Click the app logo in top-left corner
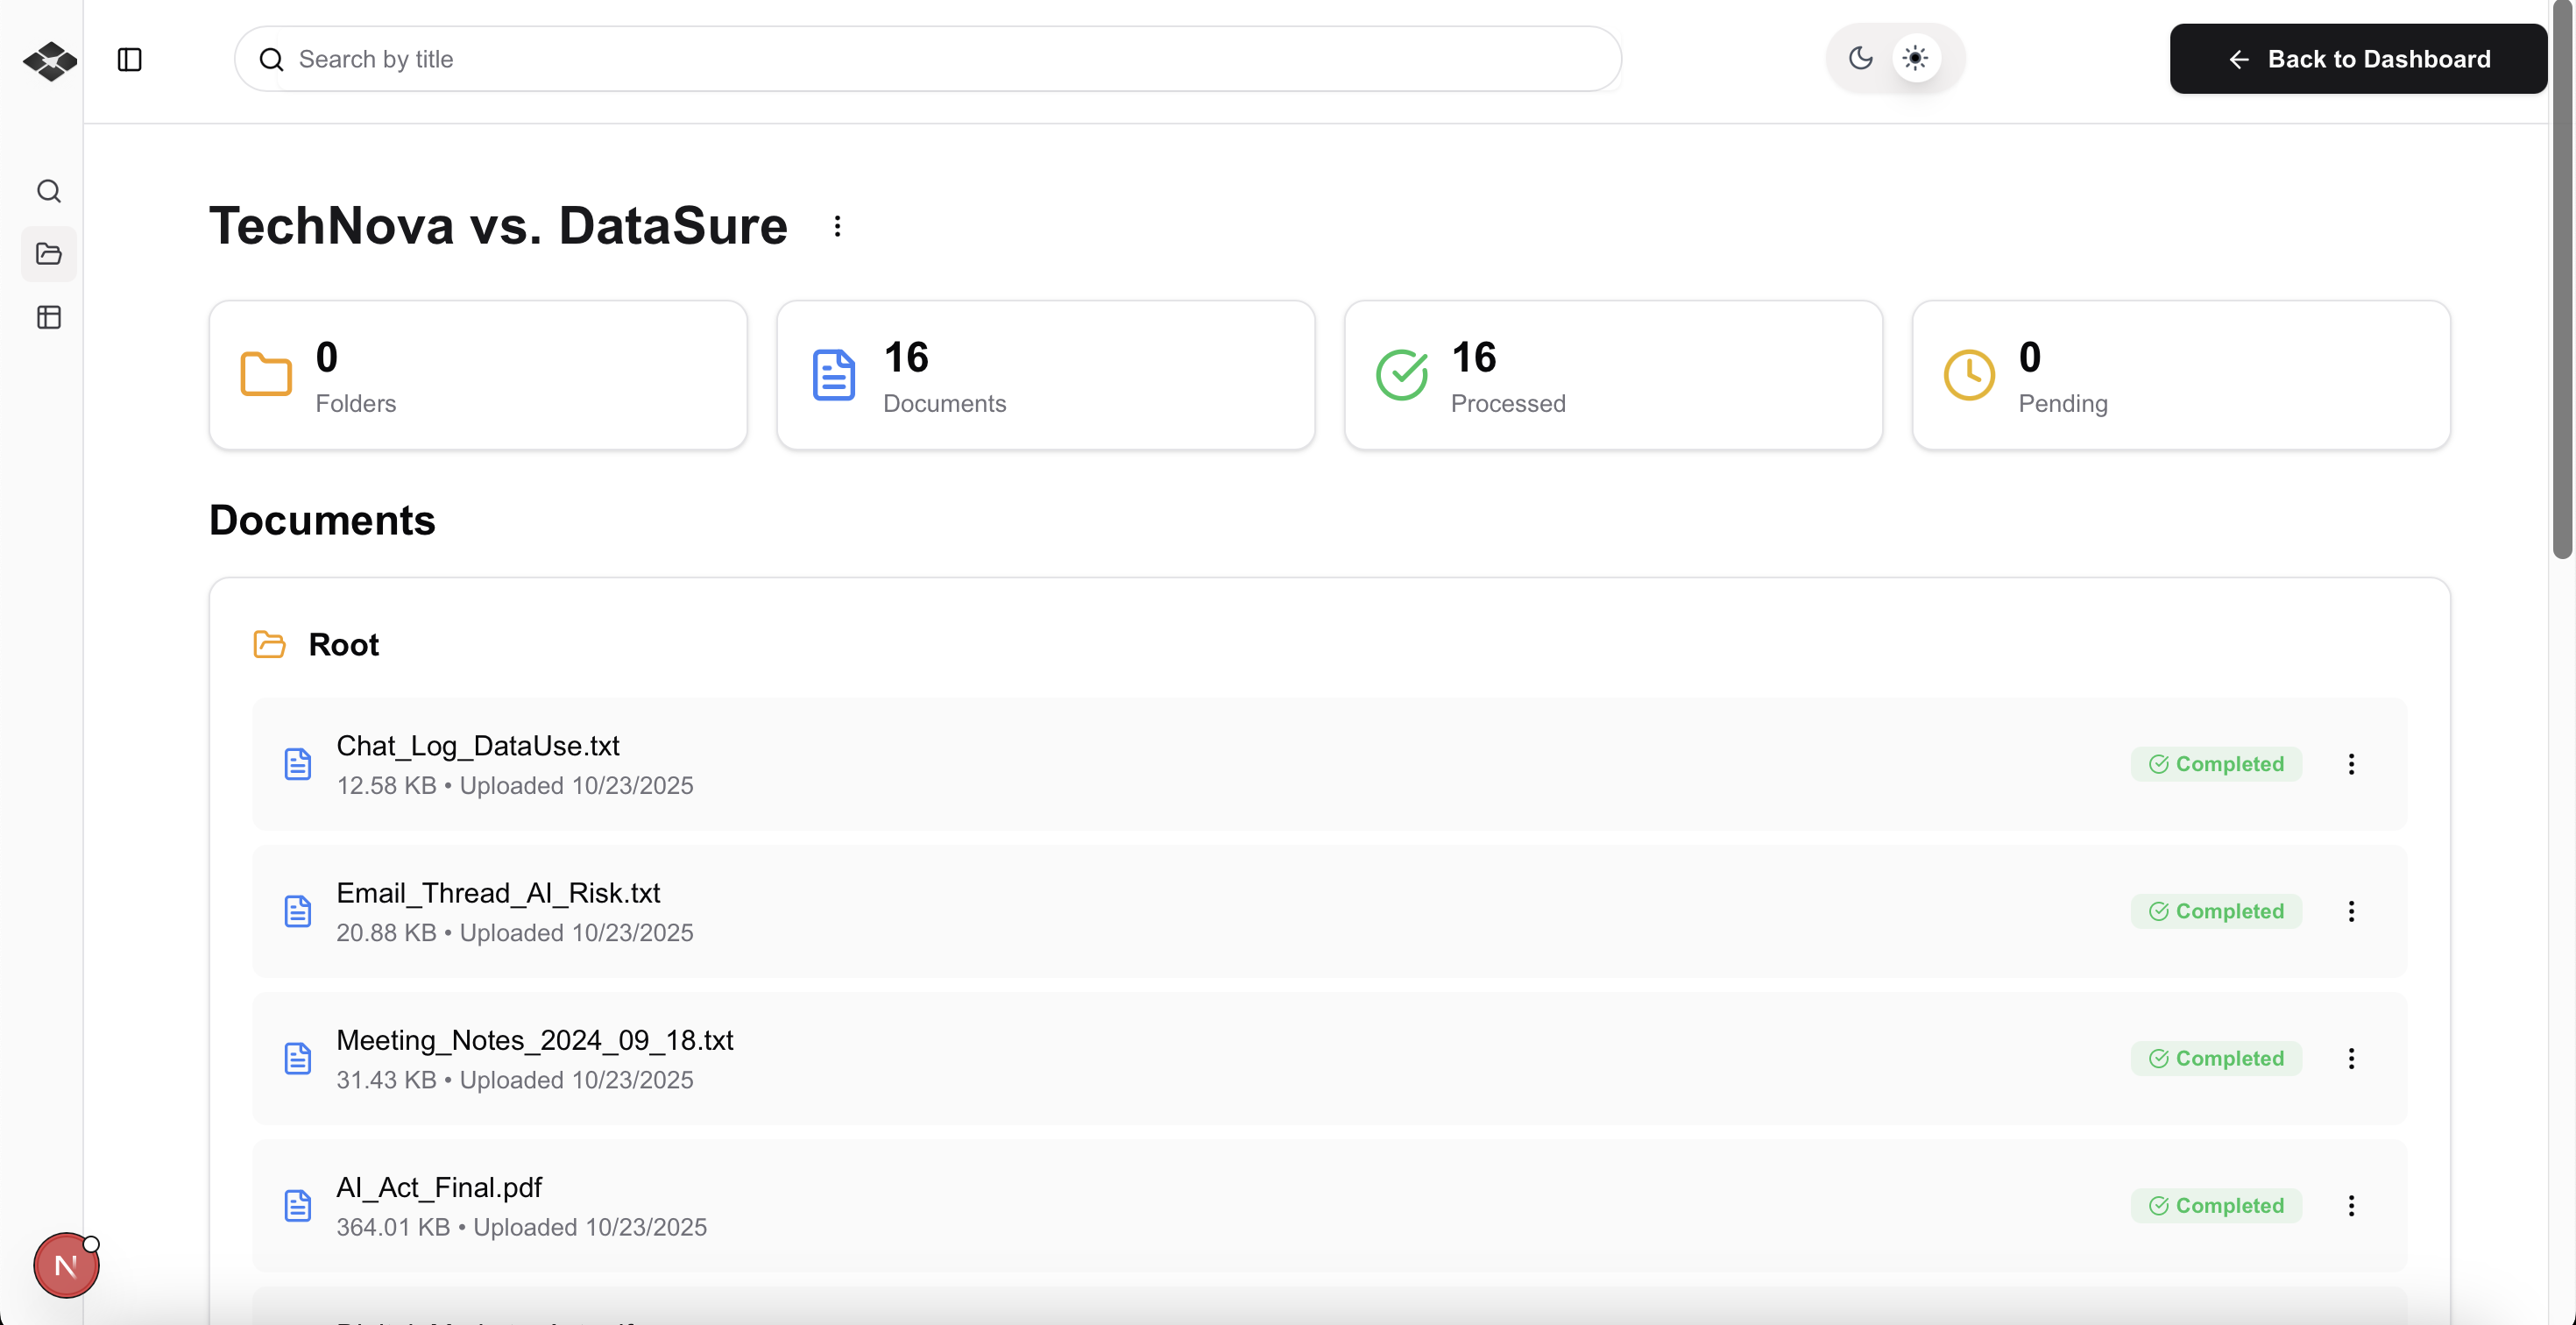The image size is (2576, 1325). [x=49, y=60]
